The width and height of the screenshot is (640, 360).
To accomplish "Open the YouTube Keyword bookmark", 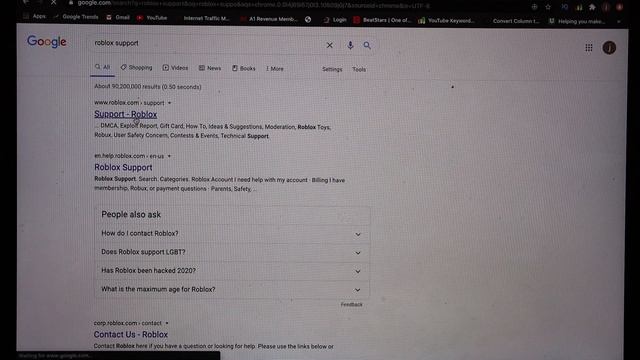I will tap(446, 20).
